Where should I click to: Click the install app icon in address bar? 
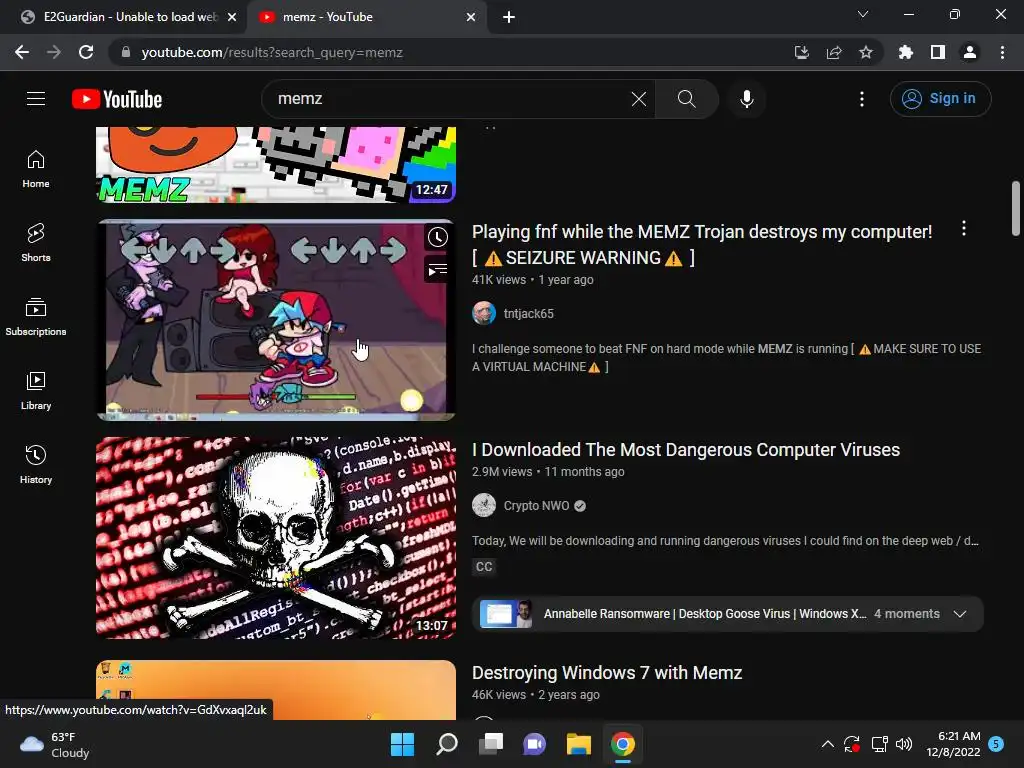(x=801, y=52)
